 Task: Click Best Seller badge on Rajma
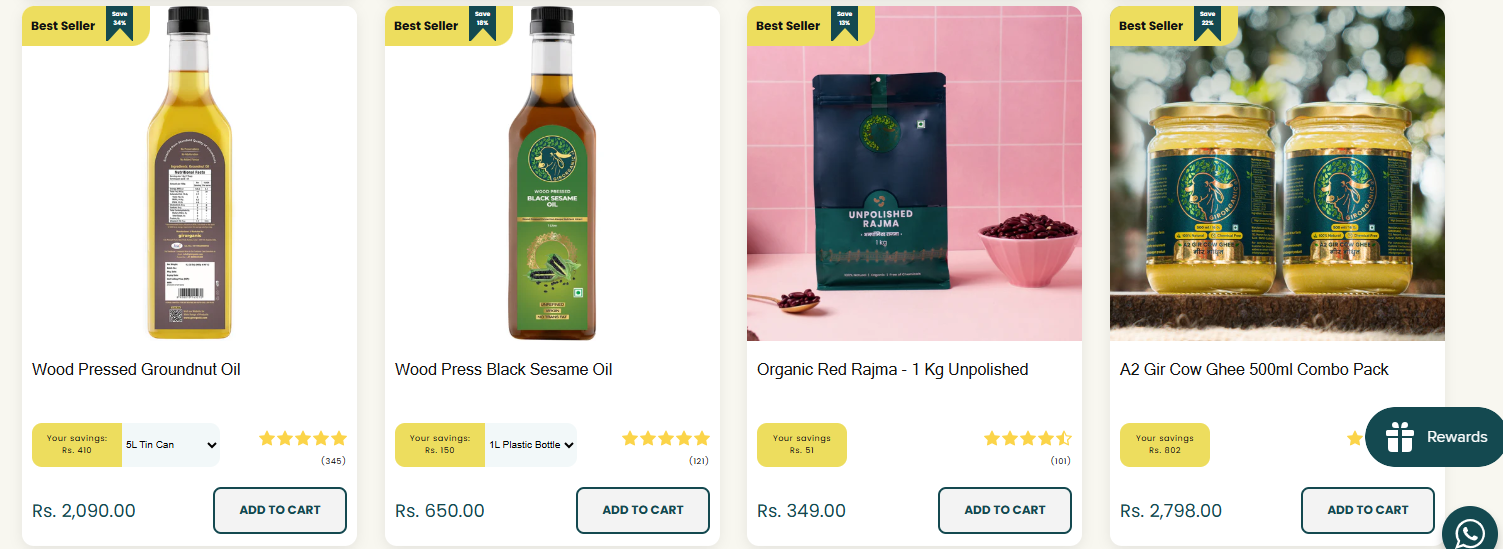[x=788, y=26]
